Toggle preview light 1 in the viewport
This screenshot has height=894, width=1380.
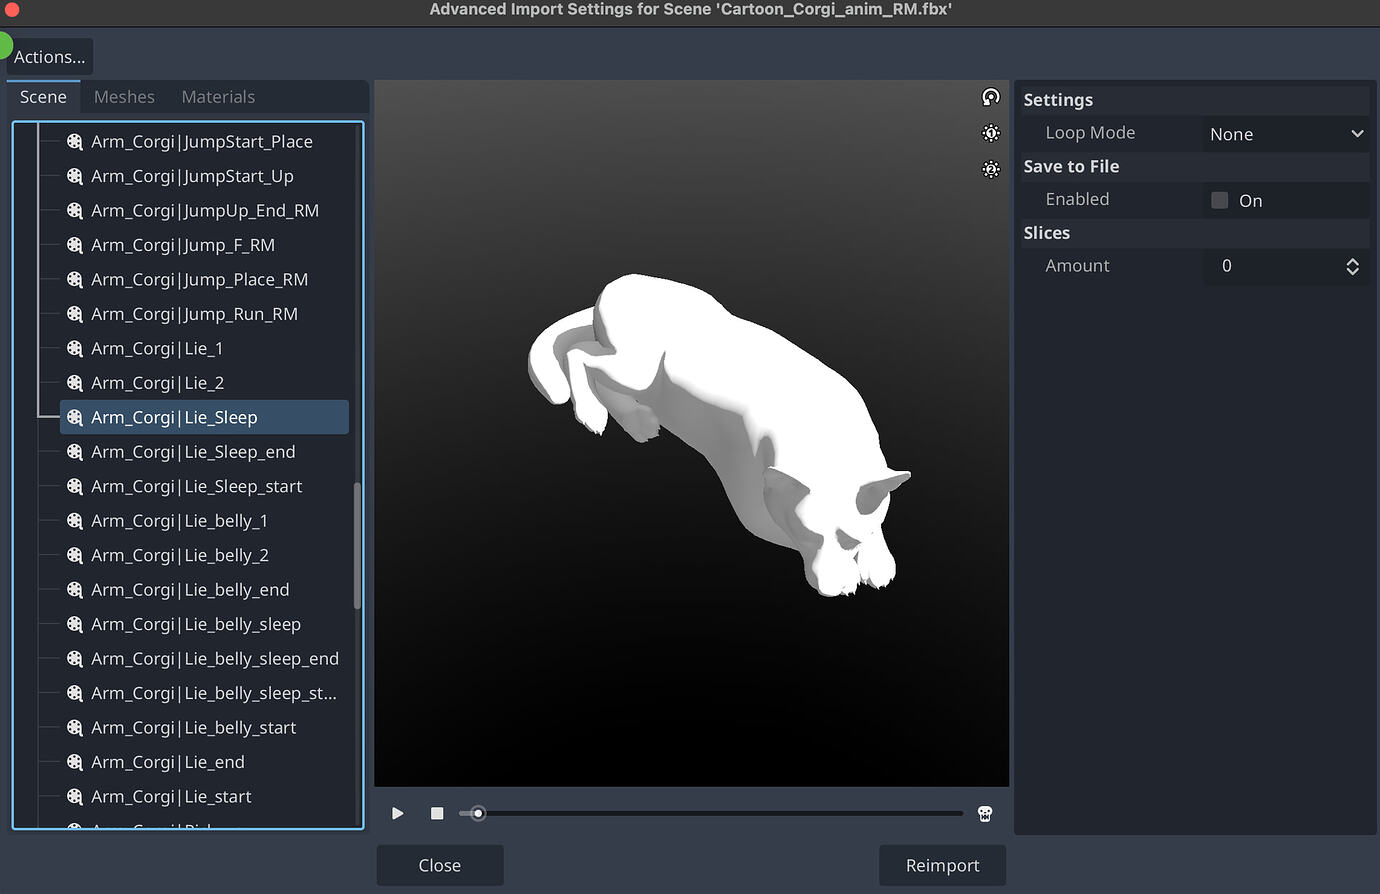coord(990,132)
